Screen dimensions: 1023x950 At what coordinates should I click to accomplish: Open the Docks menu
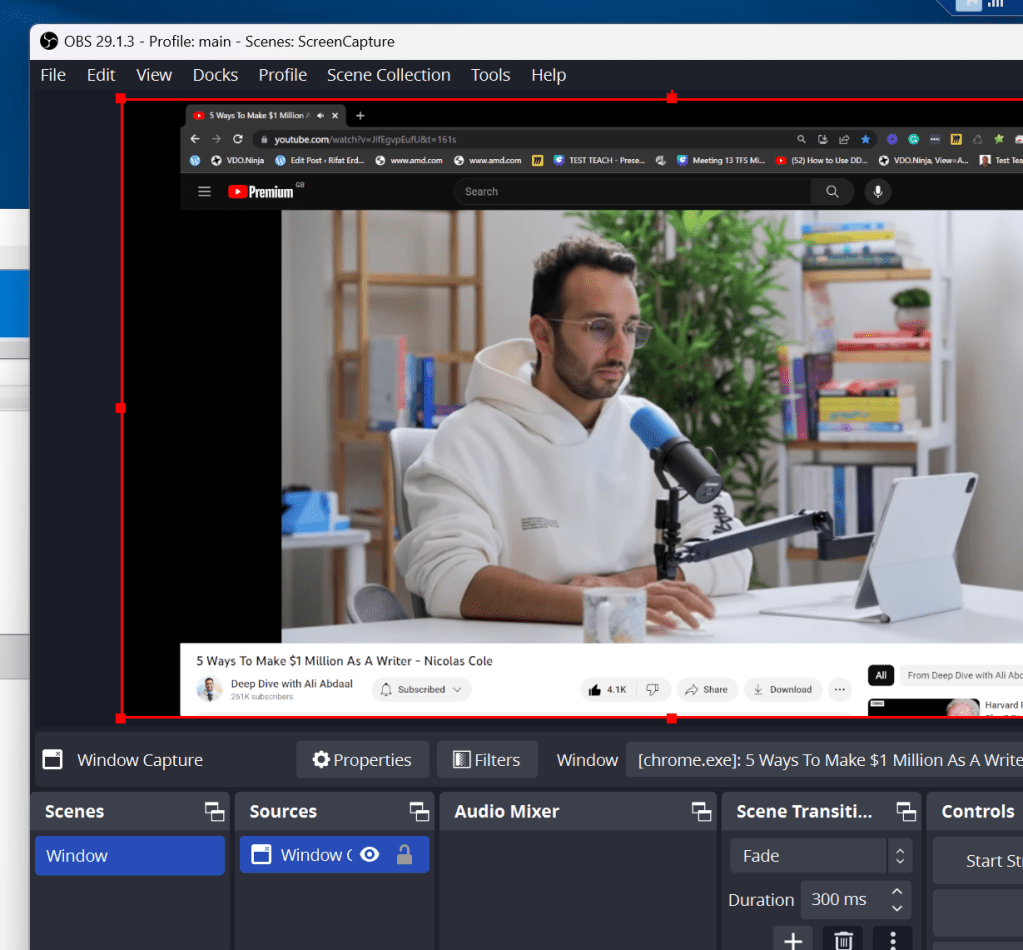(215, 75)
